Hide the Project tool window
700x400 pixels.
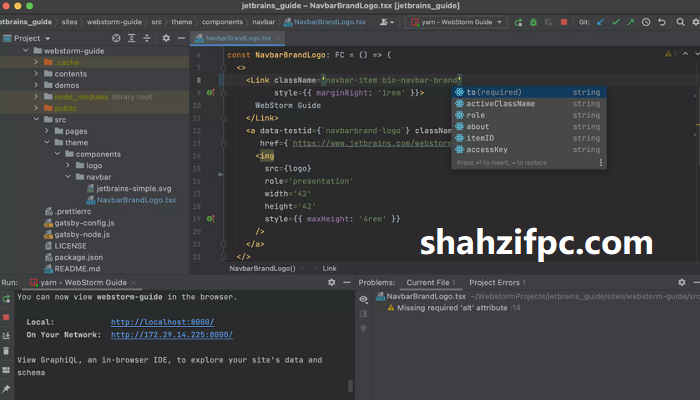tap(181, 38)
